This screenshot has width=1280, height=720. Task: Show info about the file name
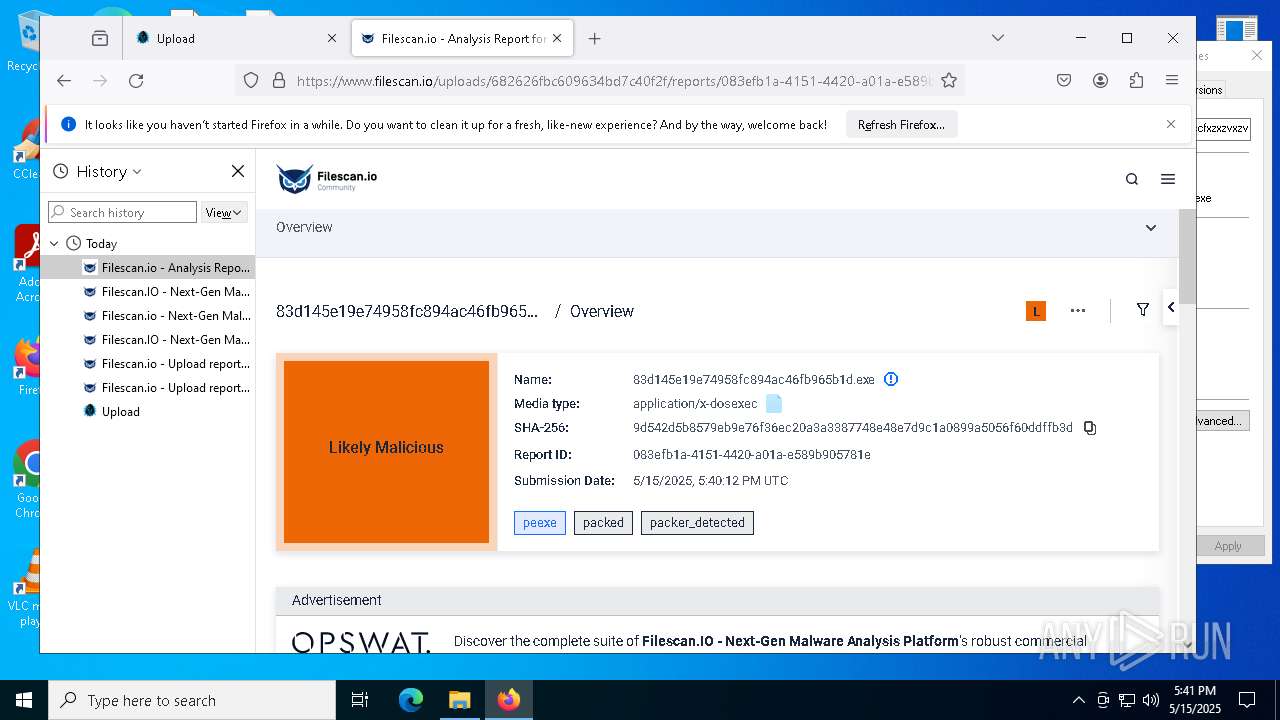891,379
